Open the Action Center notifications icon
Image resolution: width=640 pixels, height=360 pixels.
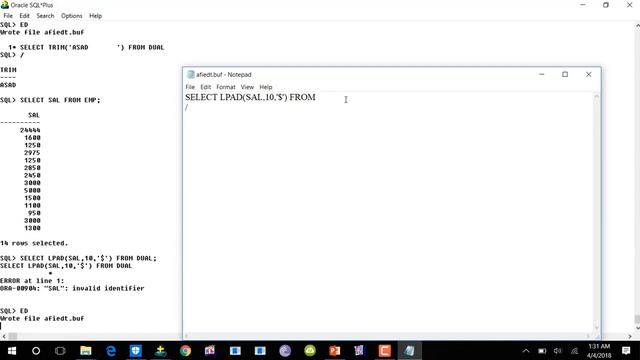[626, 351]
